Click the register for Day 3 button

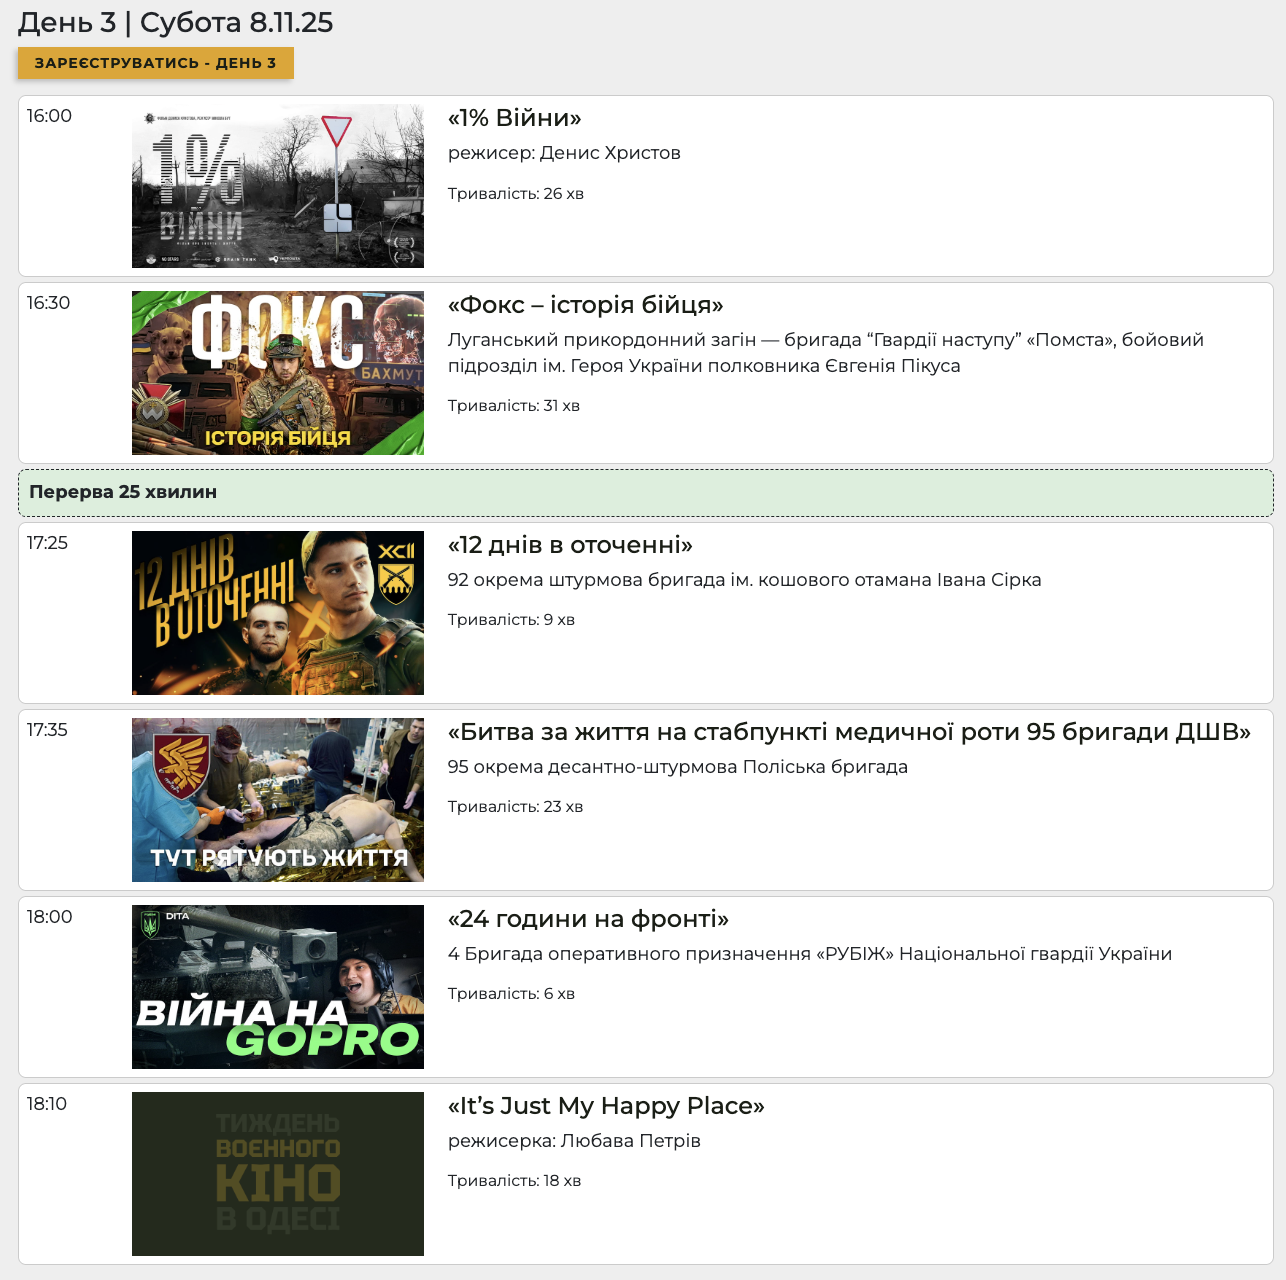tap(155, 63)
